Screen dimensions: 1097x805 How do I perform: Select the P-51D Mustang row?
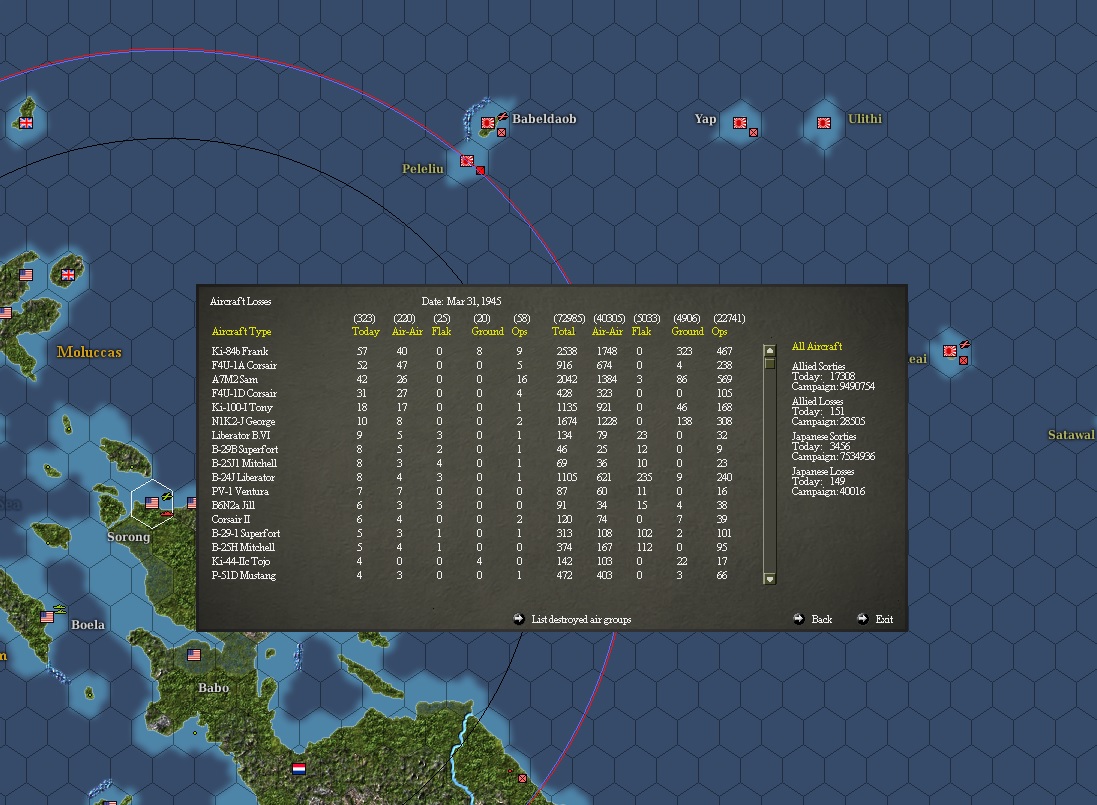click(472, 575)
